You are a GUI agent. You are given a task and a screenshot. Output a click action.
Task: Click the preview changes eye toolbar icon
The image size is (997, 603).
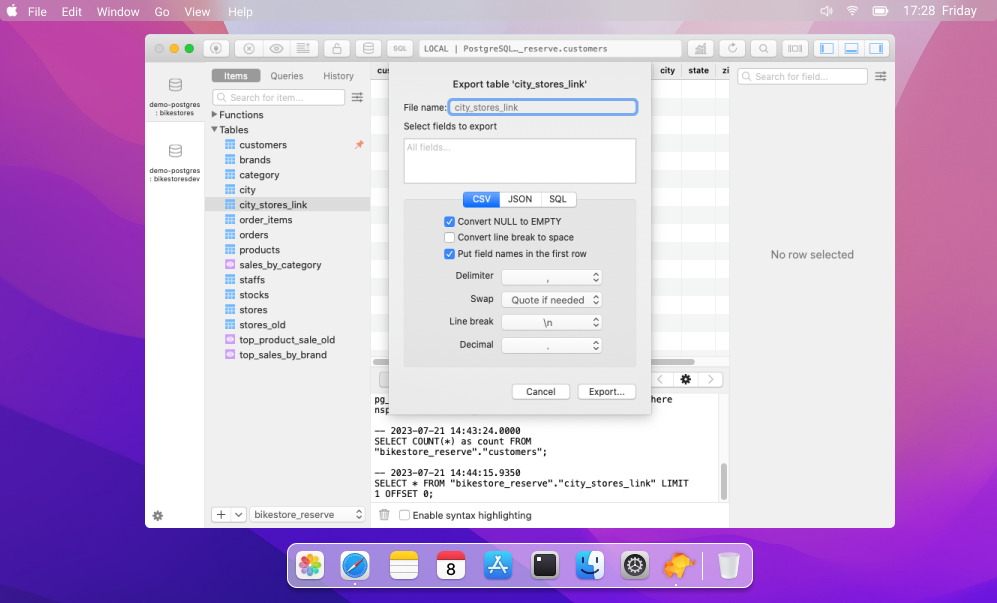pos(276,48)
